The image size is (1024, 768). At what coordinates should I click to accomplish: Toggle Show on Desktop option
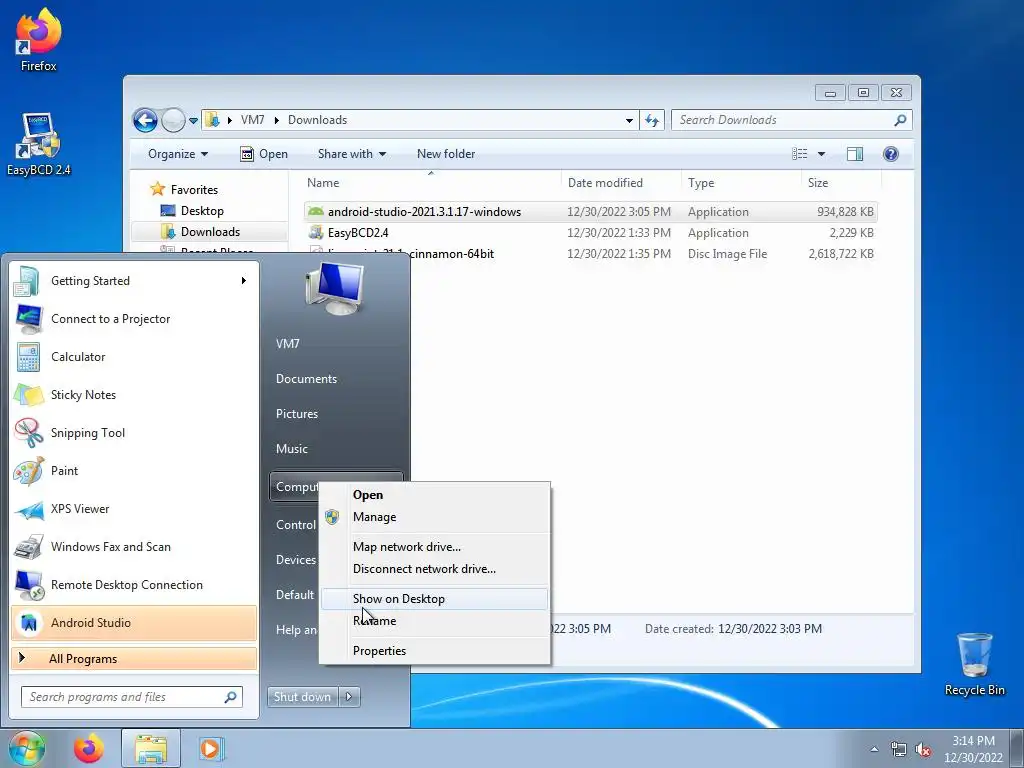[435, 599]
